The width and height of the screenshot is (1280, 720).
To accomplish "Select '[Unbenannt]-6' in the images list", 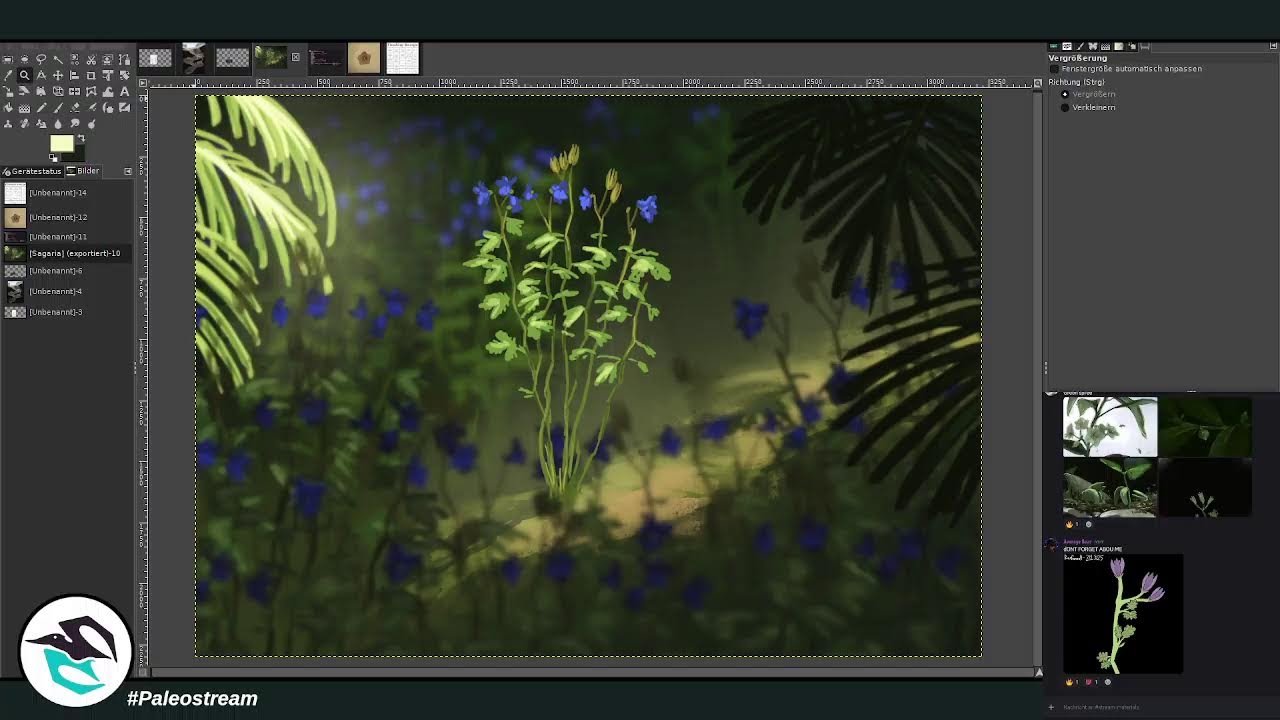I will (x=67, y=271).
